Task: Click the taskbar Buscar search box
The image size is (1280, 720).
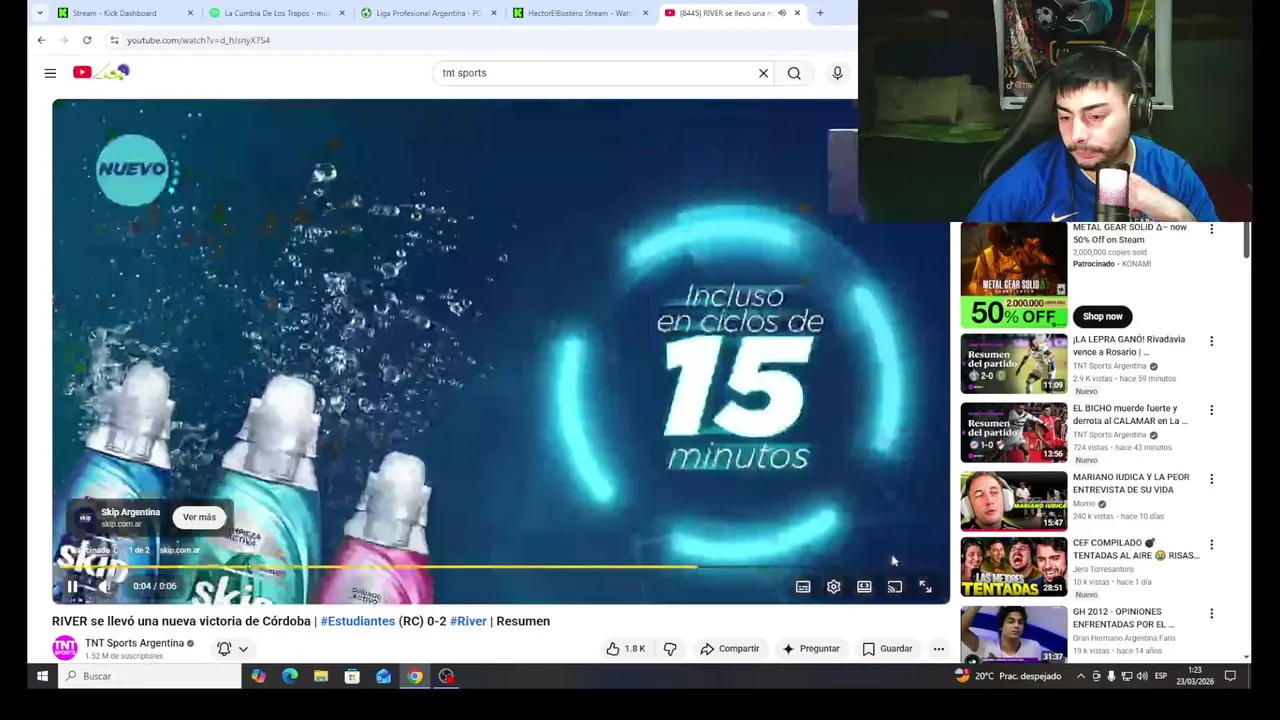Action: click(150, 676)
